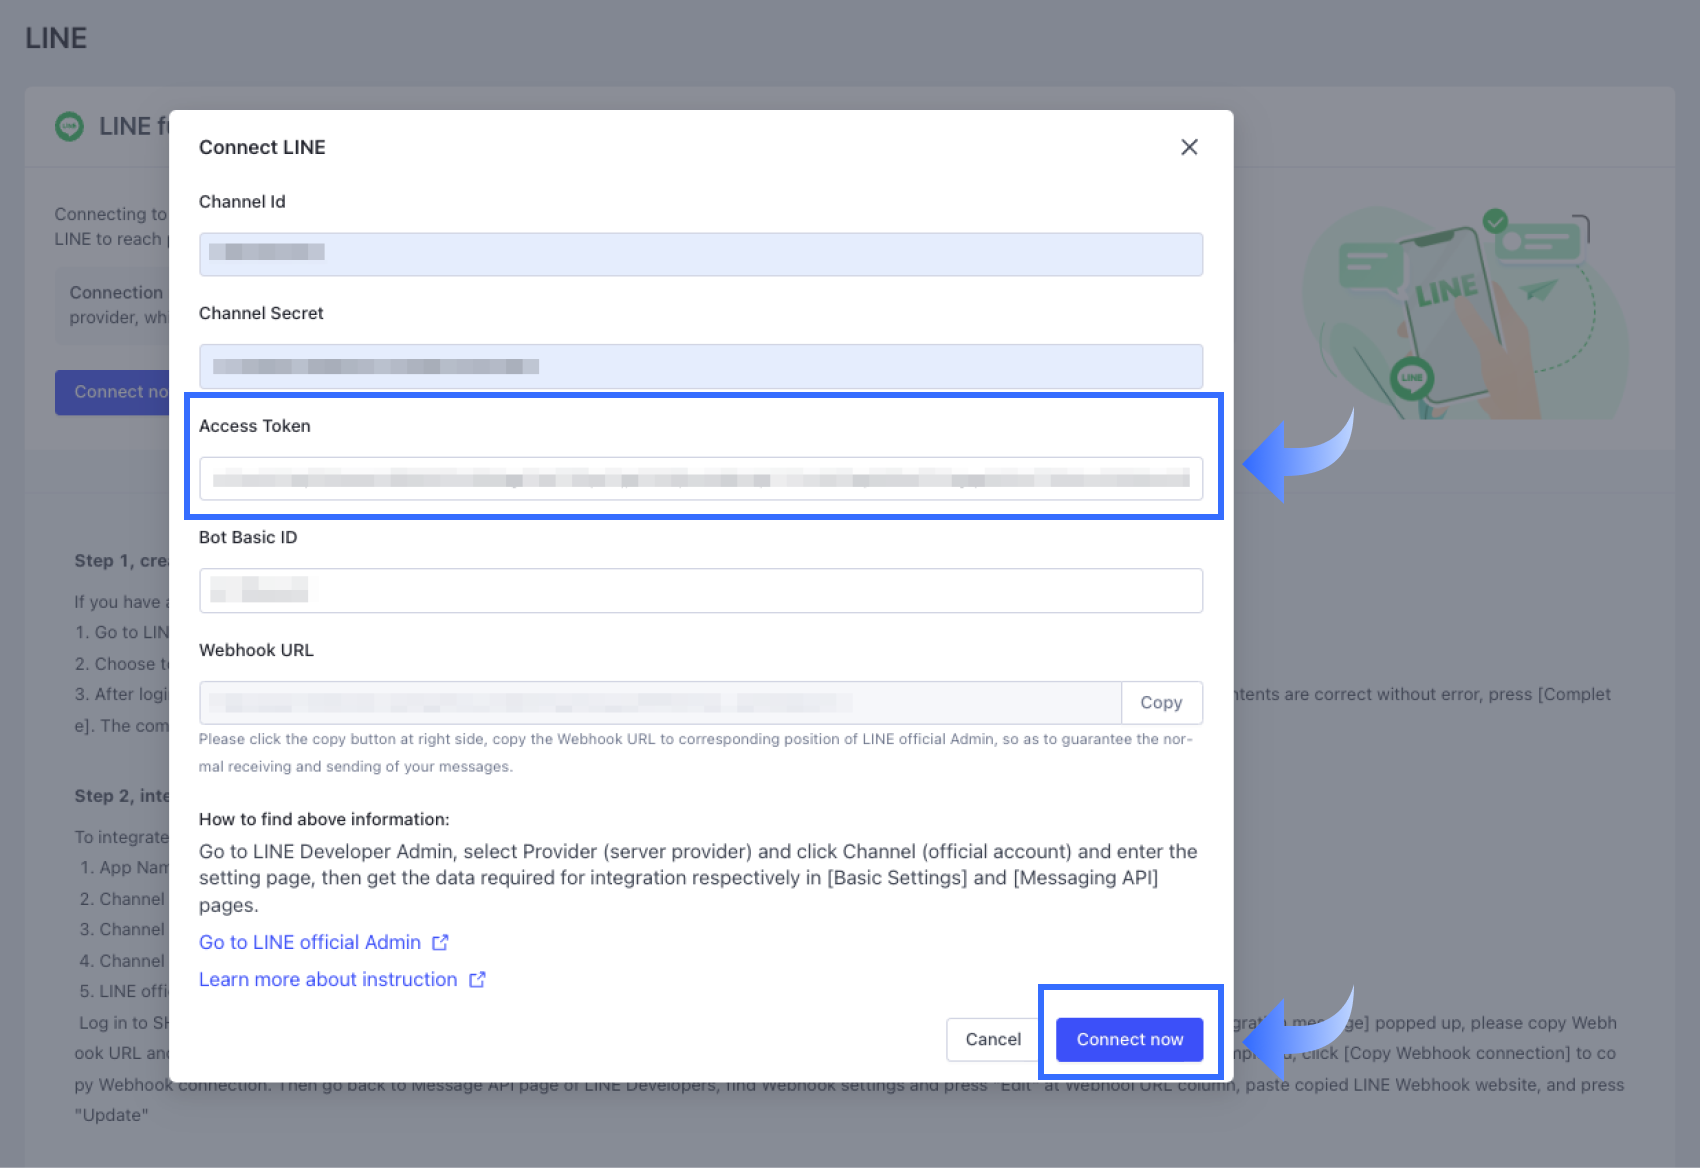Click the Bot Basic ID field
This screenshot has width=1700, height=1168.
click(x=700, y=591)
